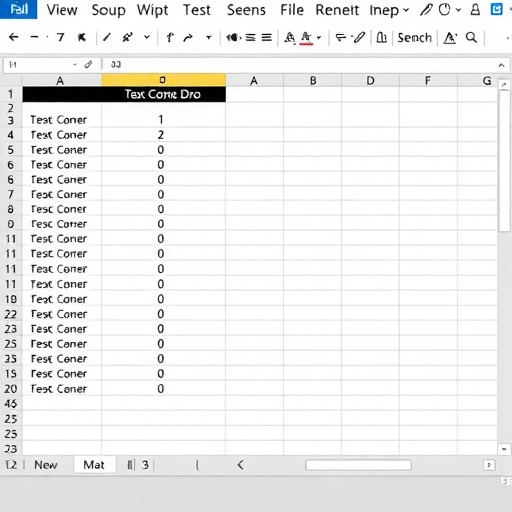Image resolution: width=512 pixels, height=512 pixels.
Task: Collapse the formula bar chevron
Action: tap(501, 65)
